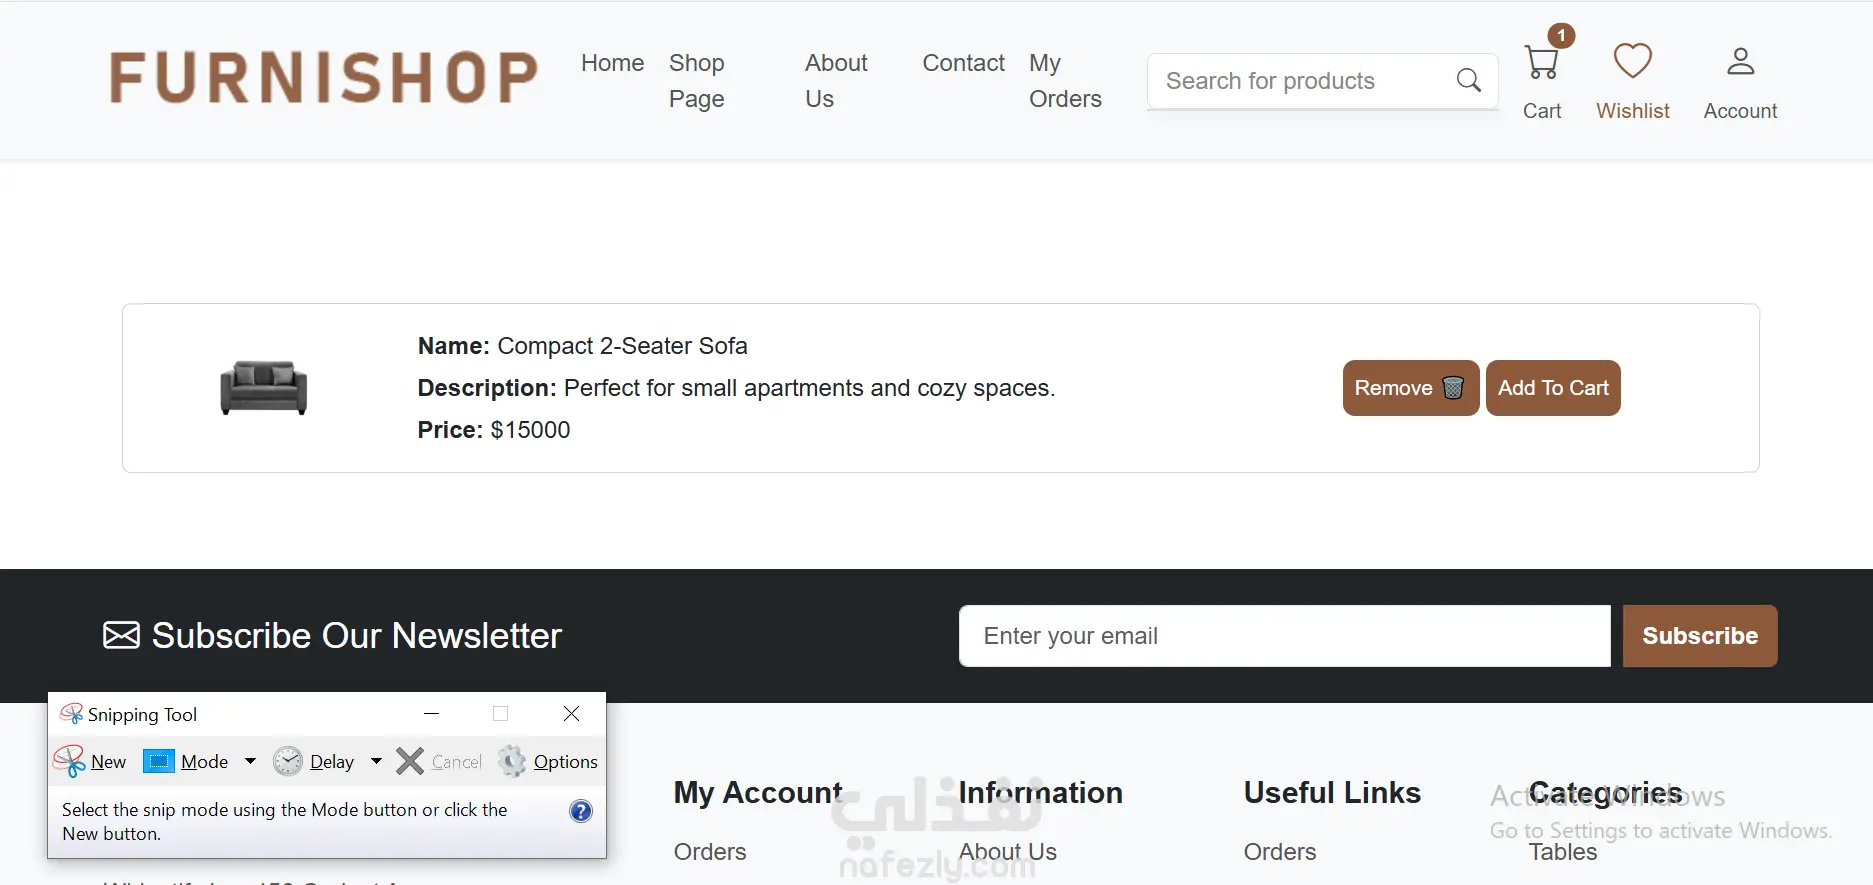Expand the Delay dropdown arrow

tap(376, 762)
